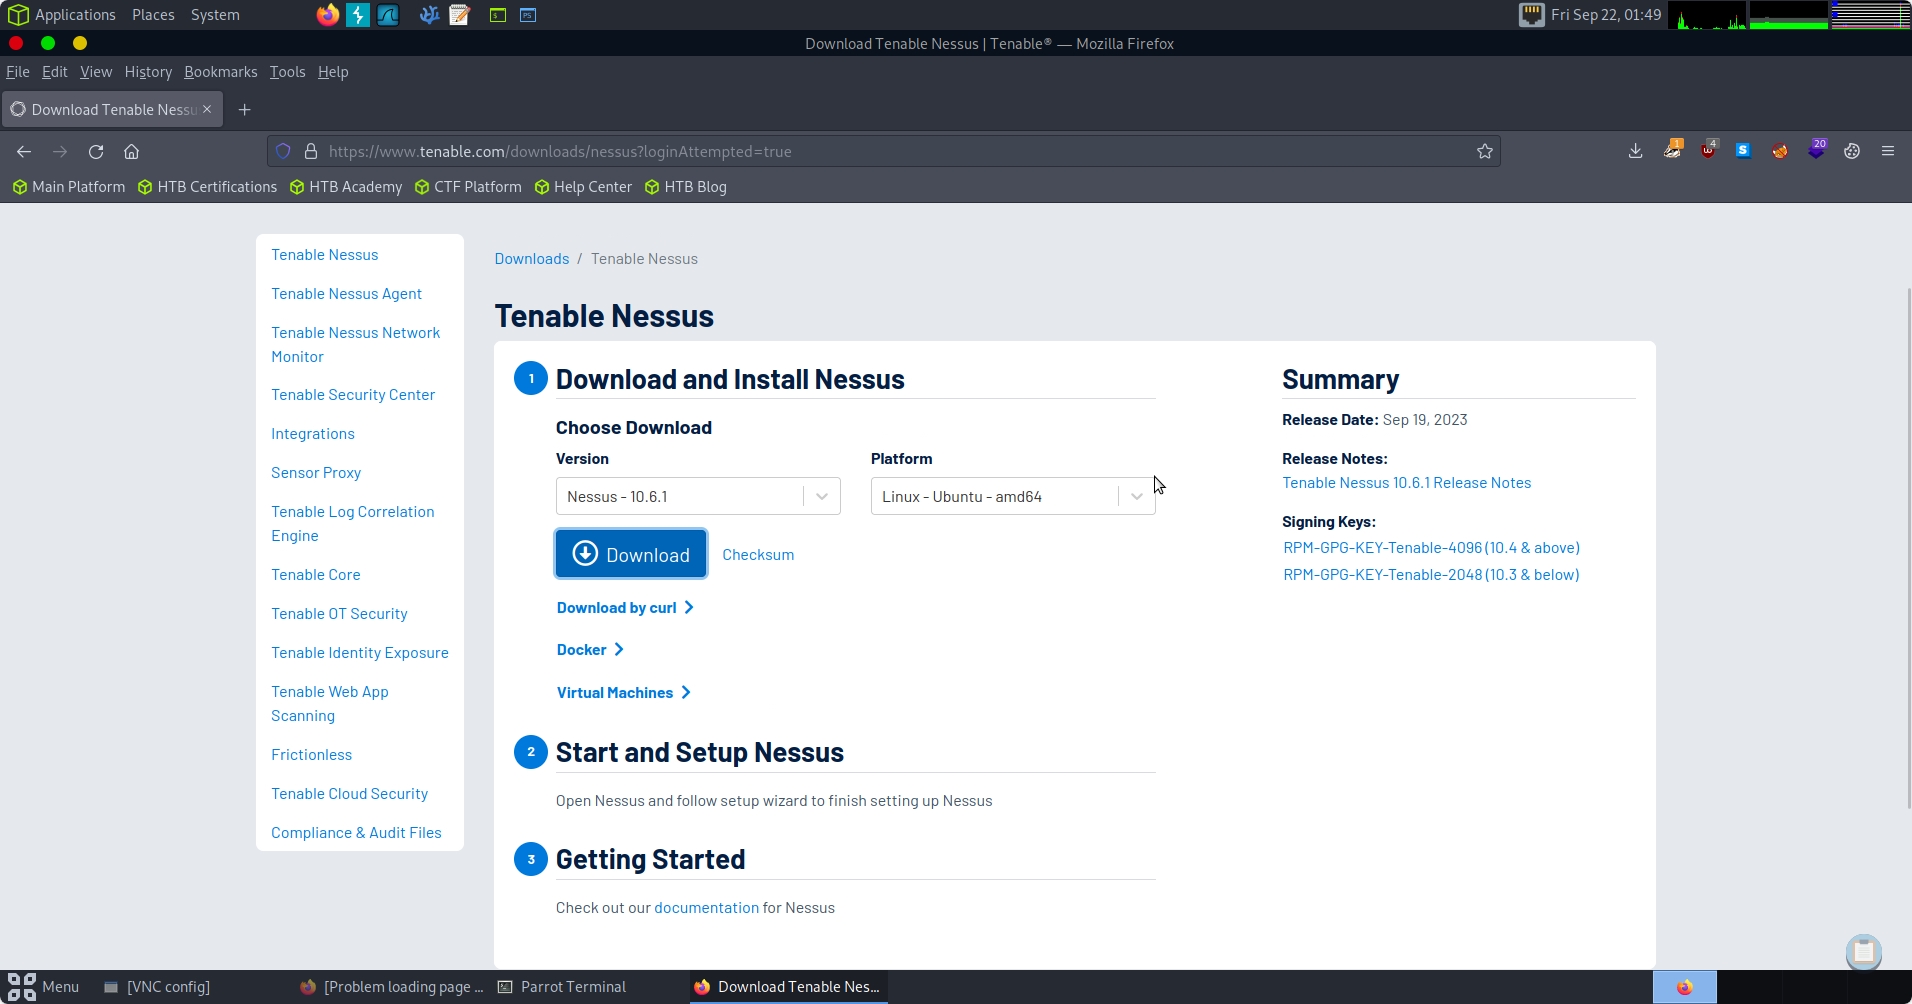Open the Edit menu
This screenshot has height=1004, width=1912.
(54, 72)
